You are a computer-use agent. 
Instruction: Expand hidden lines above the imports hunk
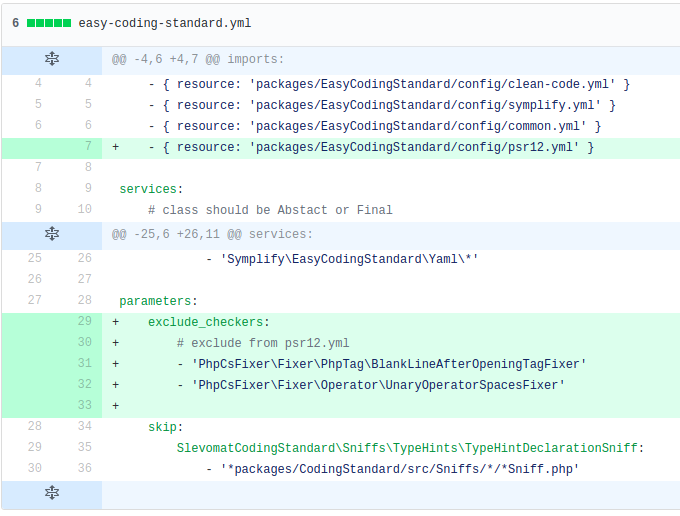coord(52,59)
